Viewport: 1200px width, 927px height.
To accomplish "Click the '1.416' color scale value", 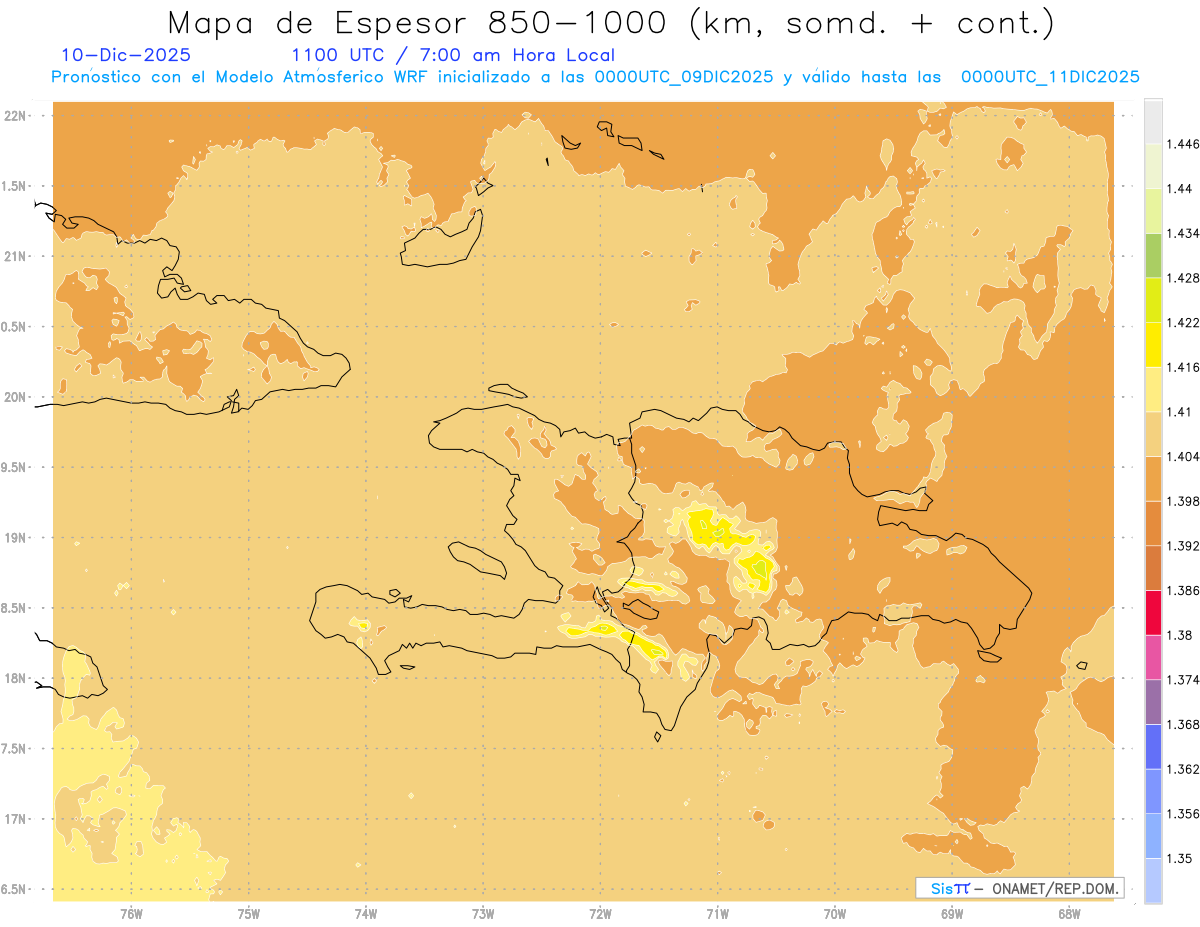I will (1184, 367).
